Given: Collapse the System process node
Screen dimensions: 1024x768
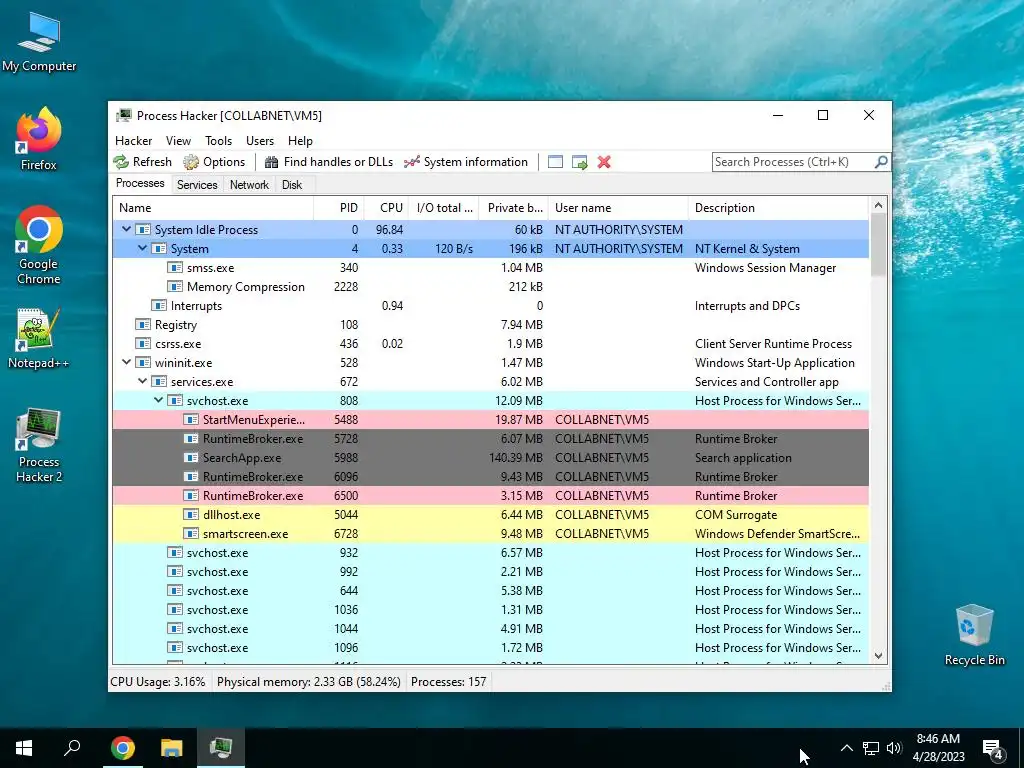Looking at the screenshot, I should [x=142, y=248].
